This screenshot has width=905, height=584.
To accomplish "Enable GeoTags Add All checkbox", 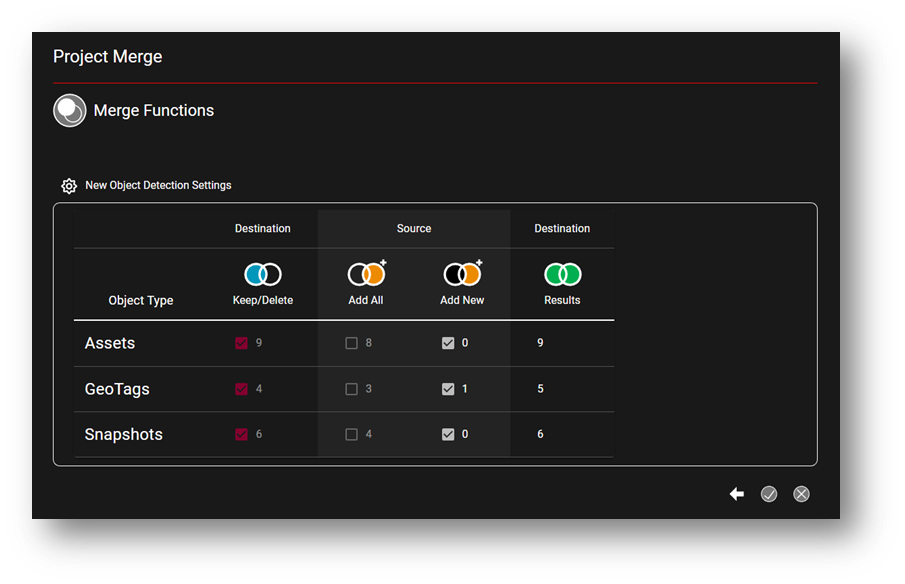I will [x=351, y=389].
